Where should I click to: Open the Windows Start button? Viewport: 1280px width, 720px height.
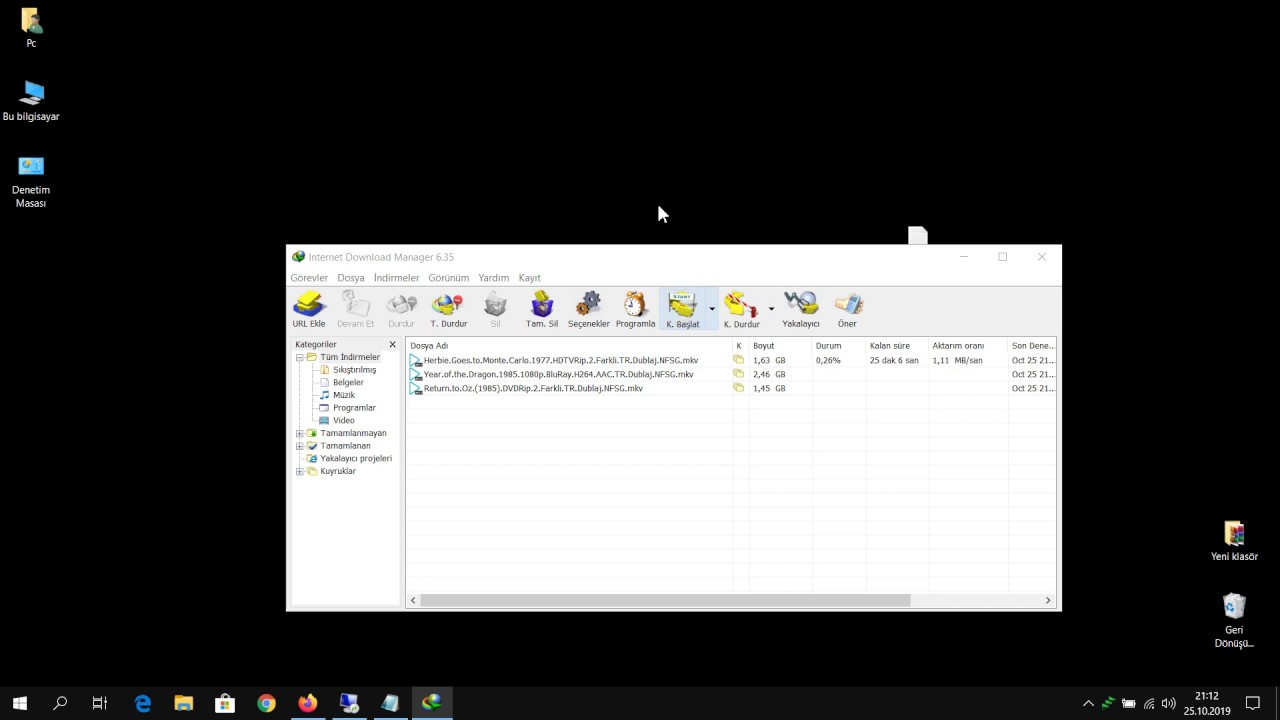point(19,703)
